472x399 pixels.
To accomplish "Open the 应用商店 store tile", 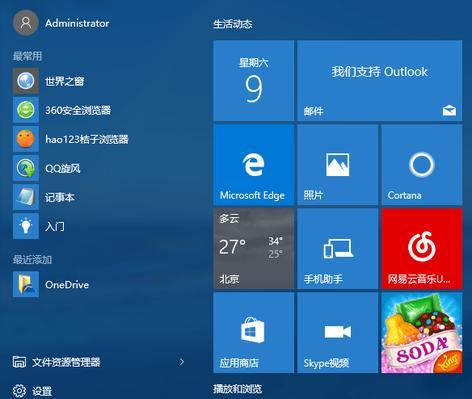I will [x=254, y=333].
